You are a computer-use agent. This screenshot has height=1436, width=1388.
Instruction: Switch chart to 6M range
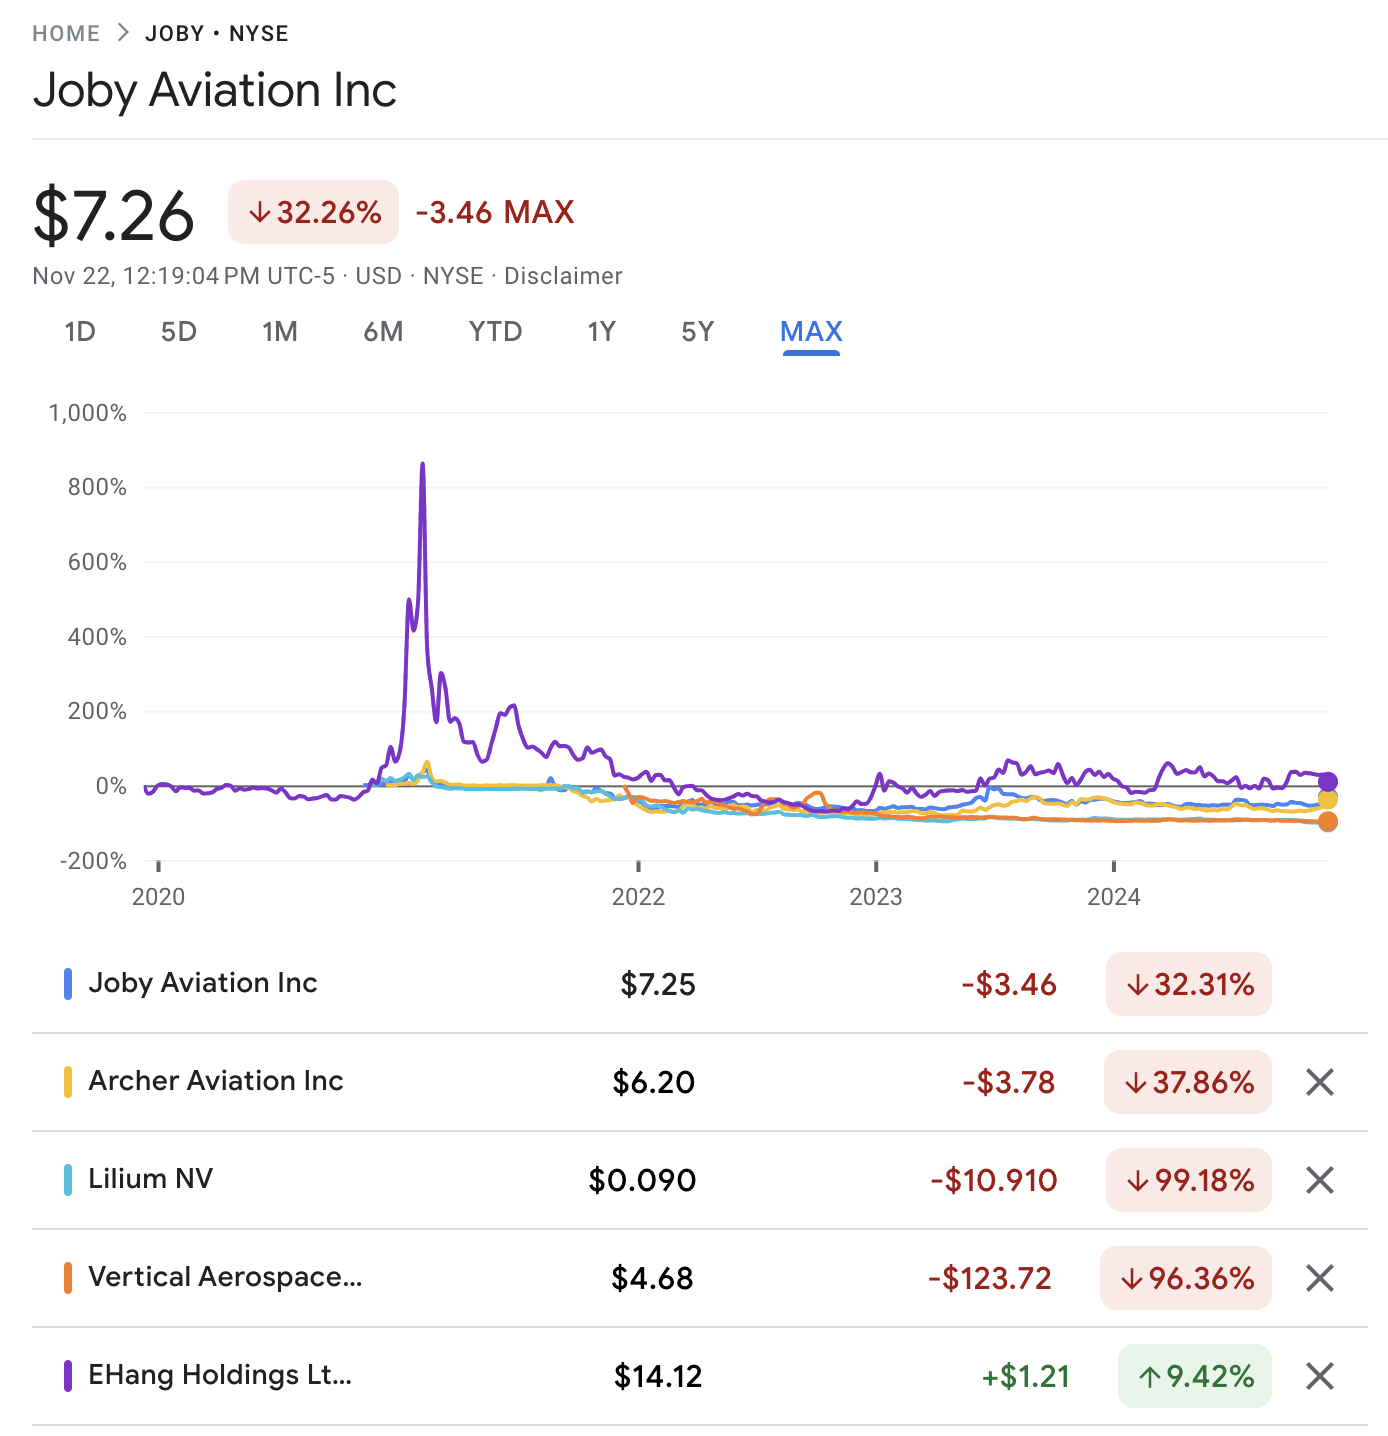pyautogui.click(x=383, y=332)
